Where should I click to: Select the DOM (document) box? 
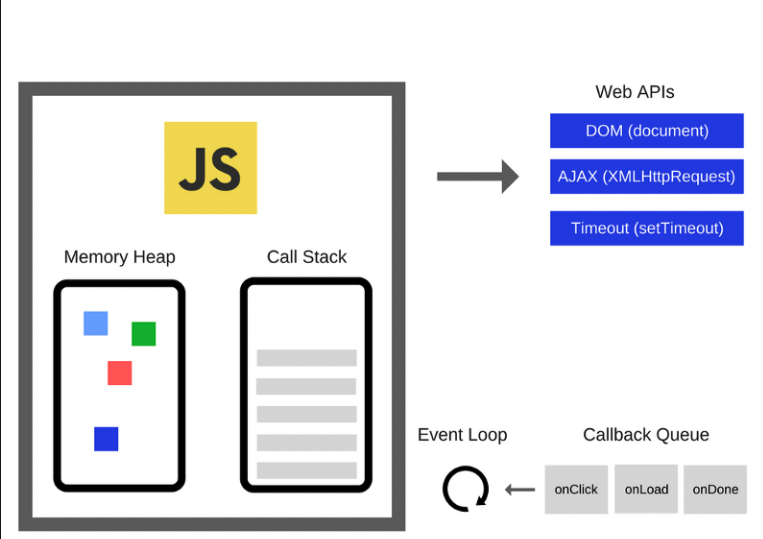click(647, 131)
